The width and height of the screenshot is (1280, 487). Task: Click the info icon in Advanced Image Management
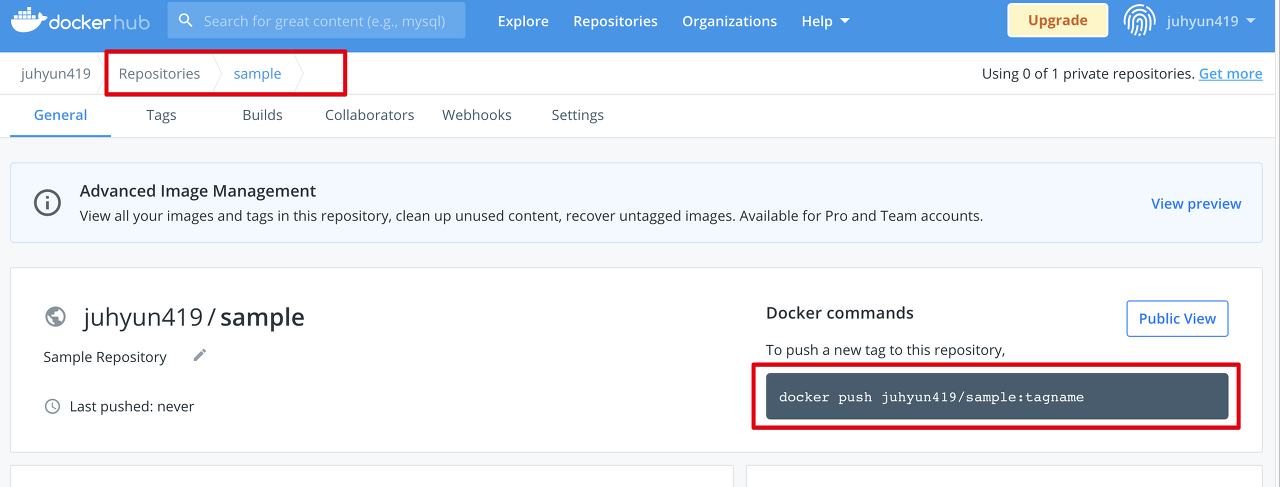click(47, 202)
